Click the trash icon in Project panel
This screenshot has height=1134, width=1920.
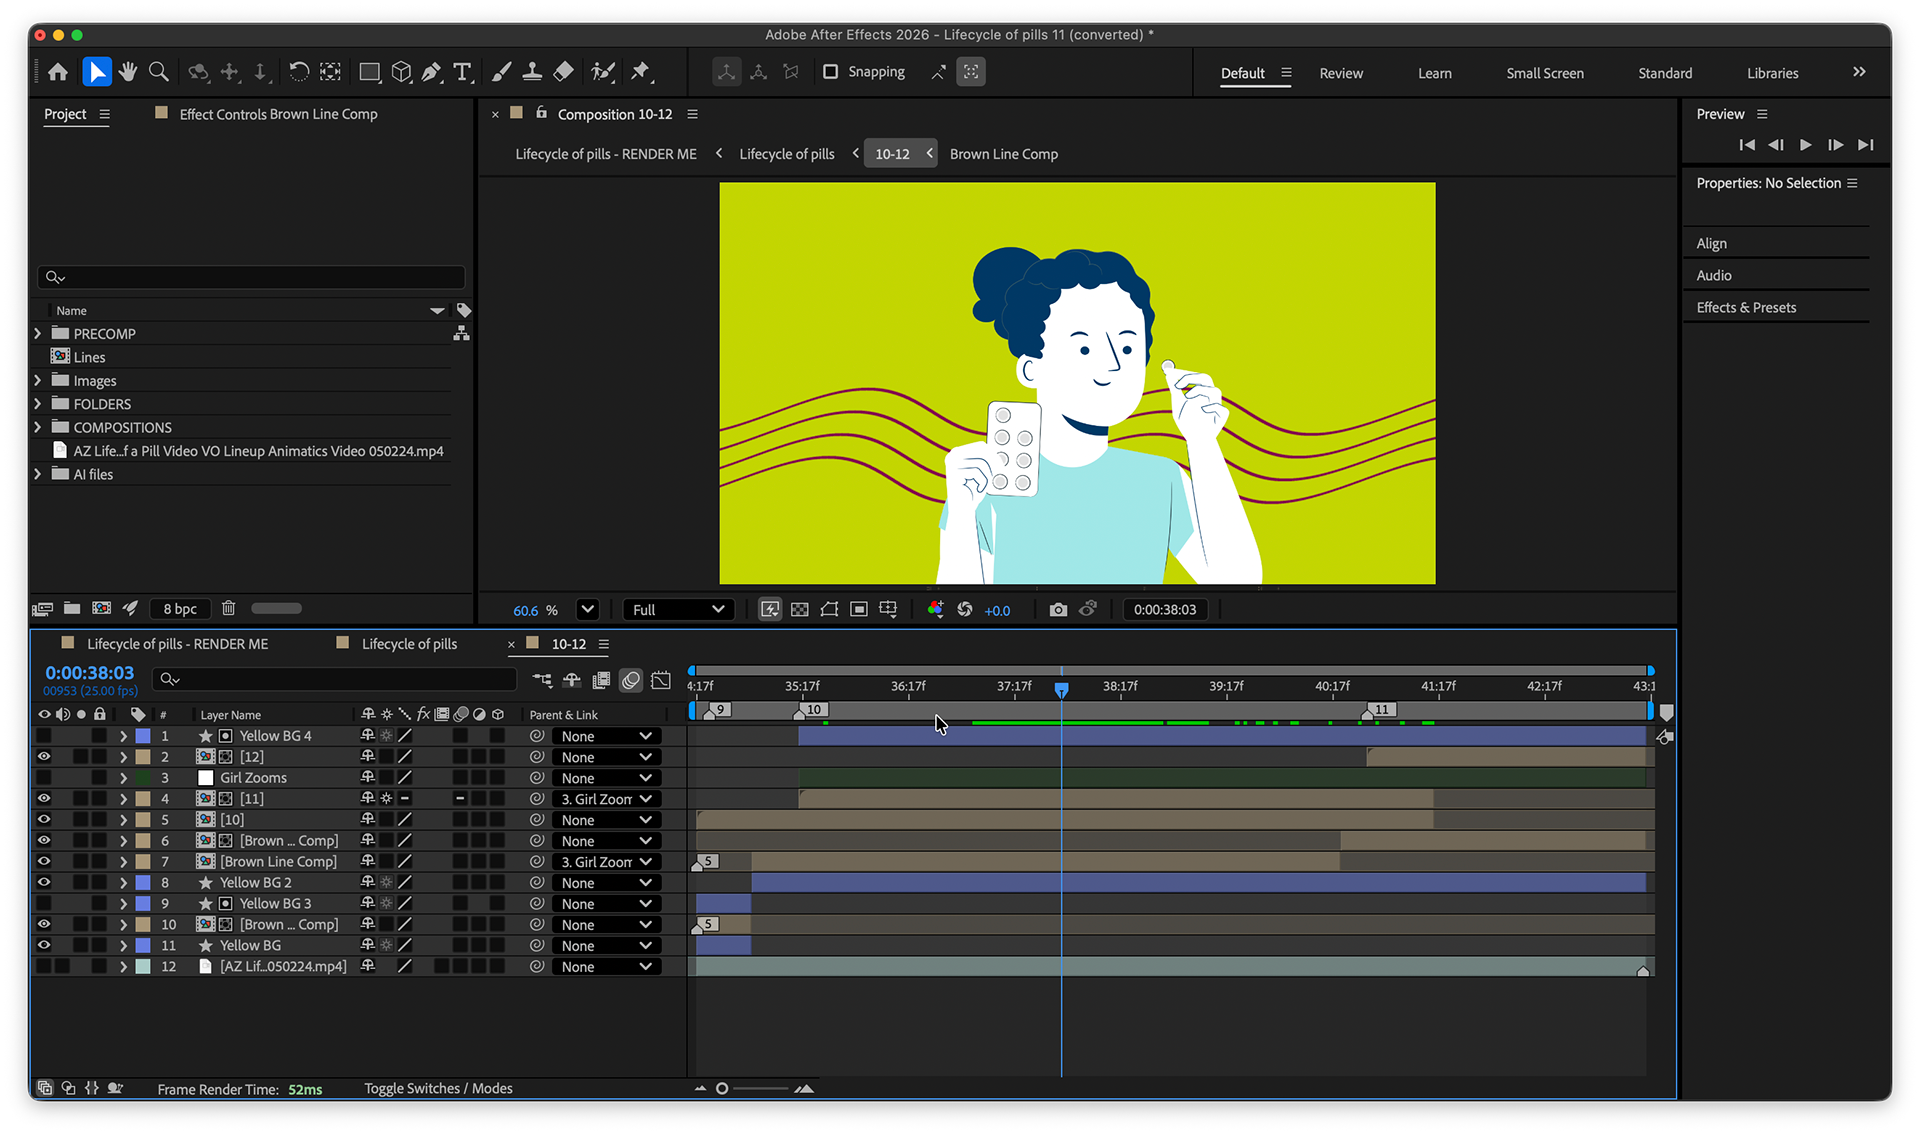tap(228, 608)
